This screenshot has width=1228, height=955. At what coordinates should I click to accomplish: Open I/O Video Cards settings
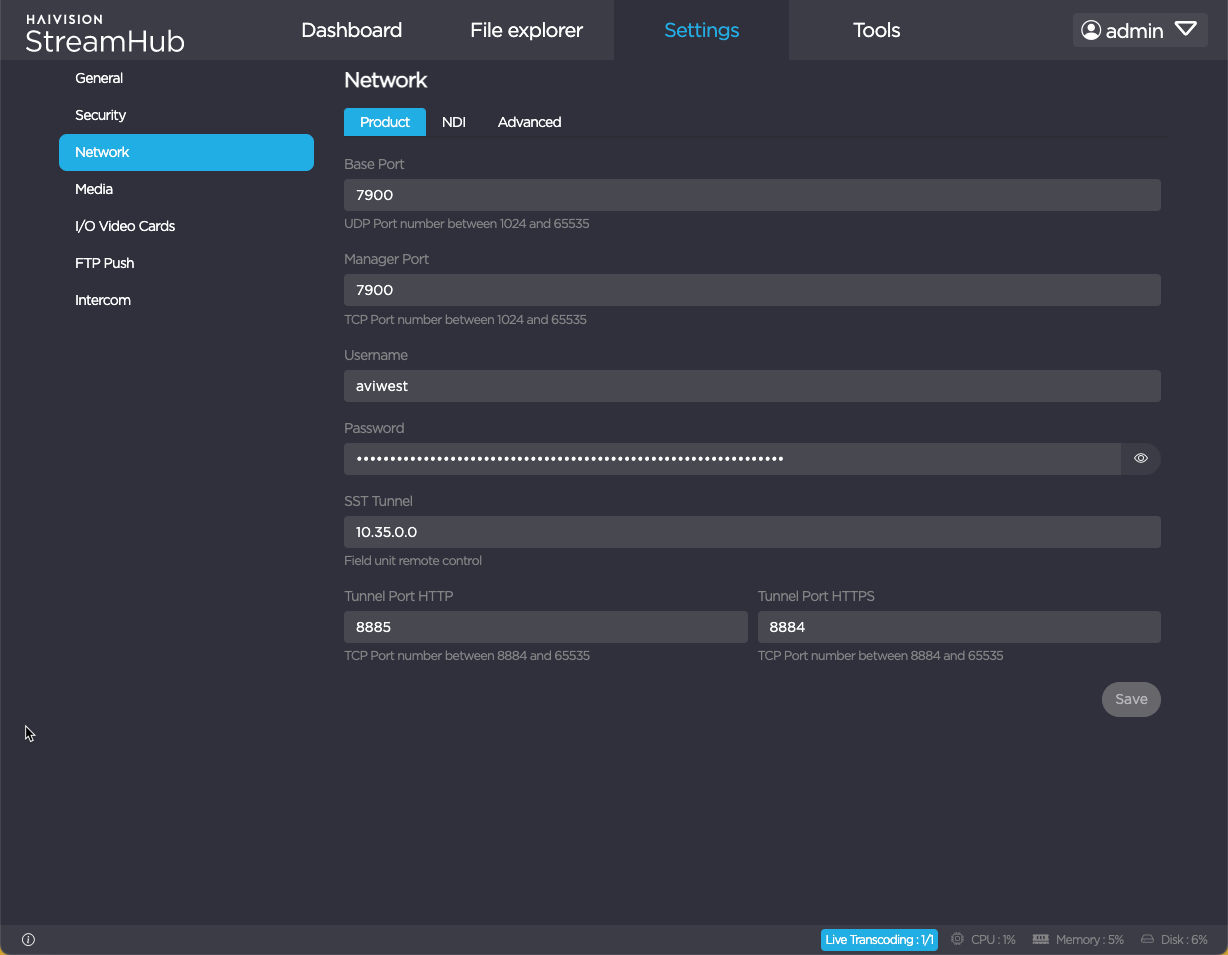coord(125,226)
